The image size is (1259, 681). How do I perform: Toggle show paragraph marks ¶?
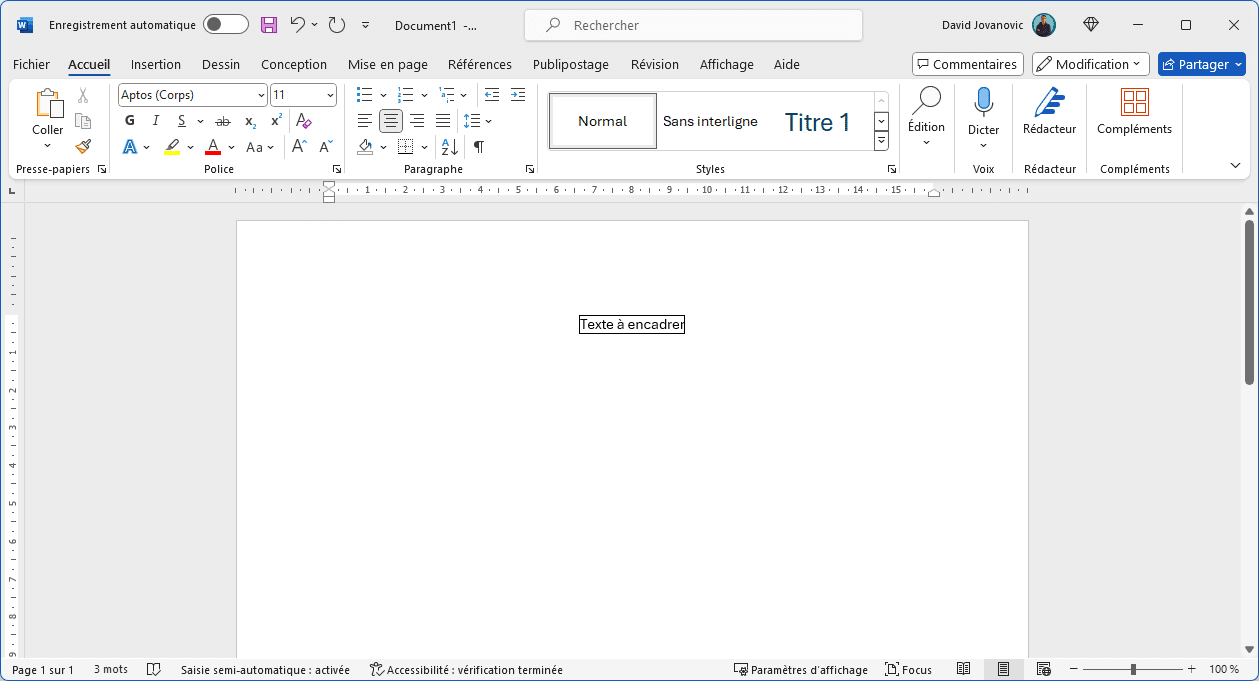(479, 147)
